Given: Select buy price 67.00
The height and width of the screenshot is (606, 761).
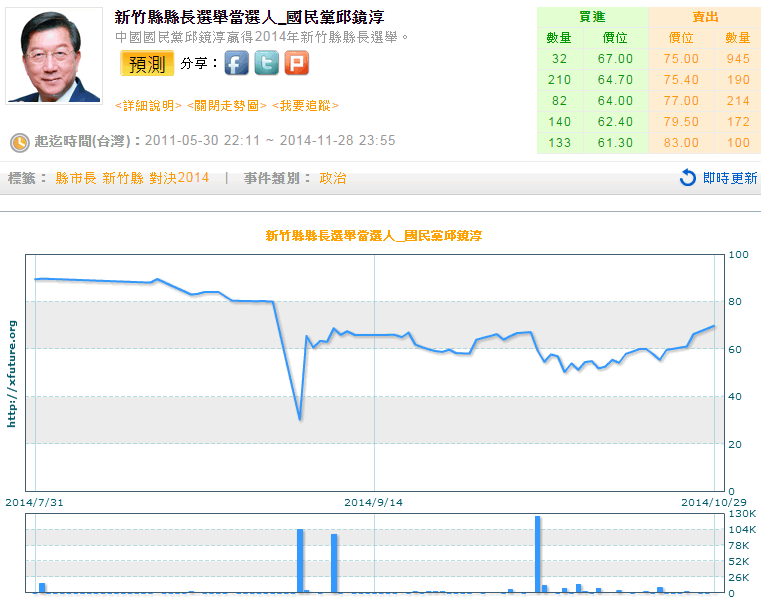Looking at the screenshot, I should click(x=615, y=59).
